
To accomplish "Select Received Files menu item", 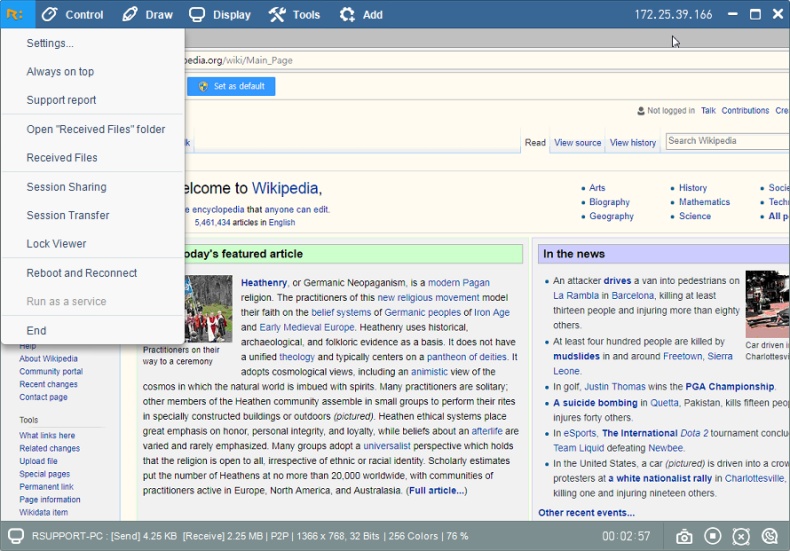I will coord(93,158).
